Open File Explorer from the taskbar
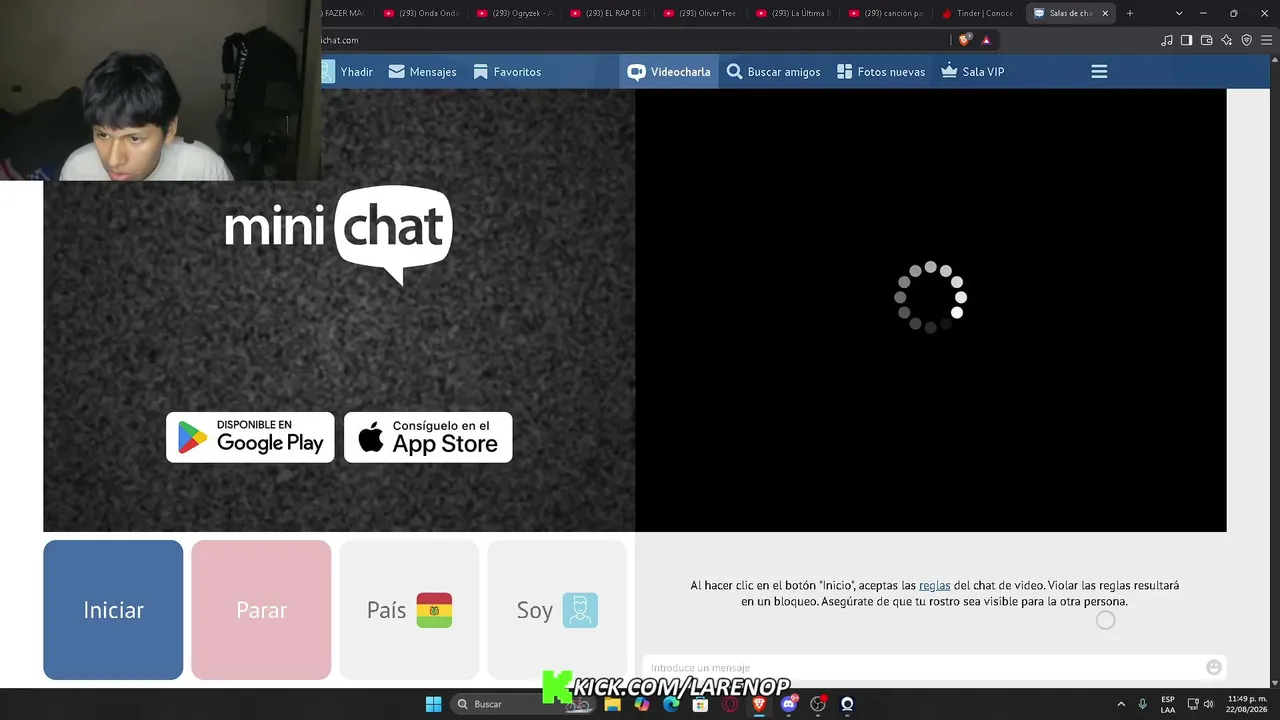 tap(612, 704)
